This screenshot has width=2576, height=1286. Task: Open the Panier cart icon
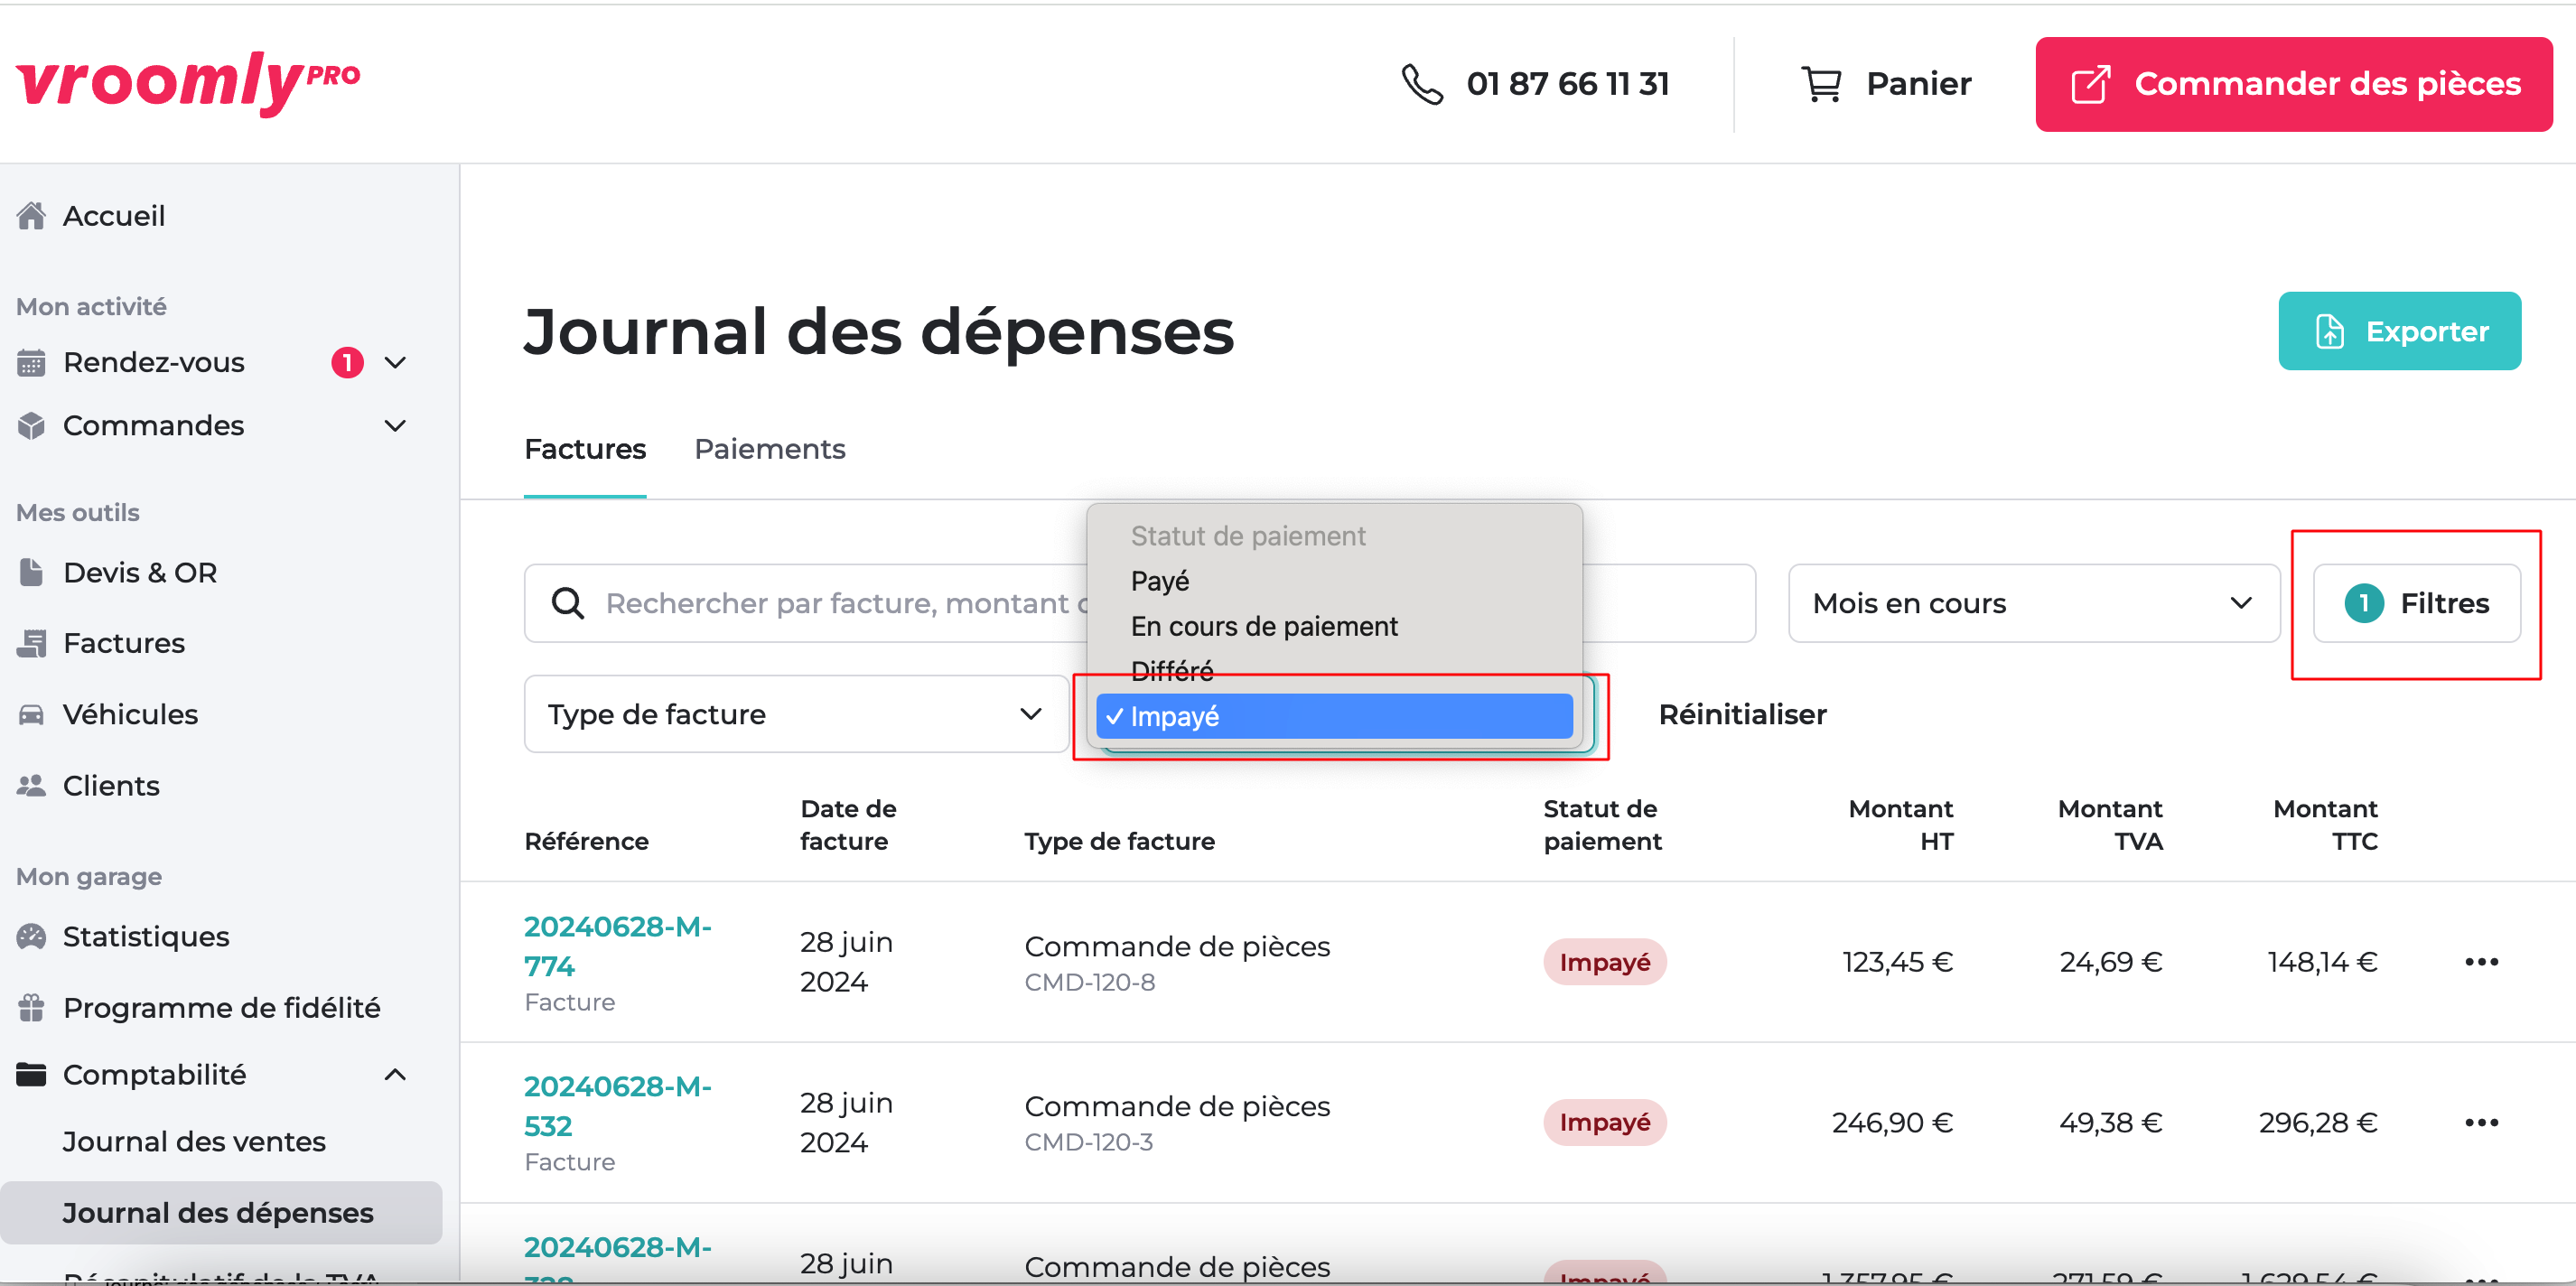click(1821, 84)
